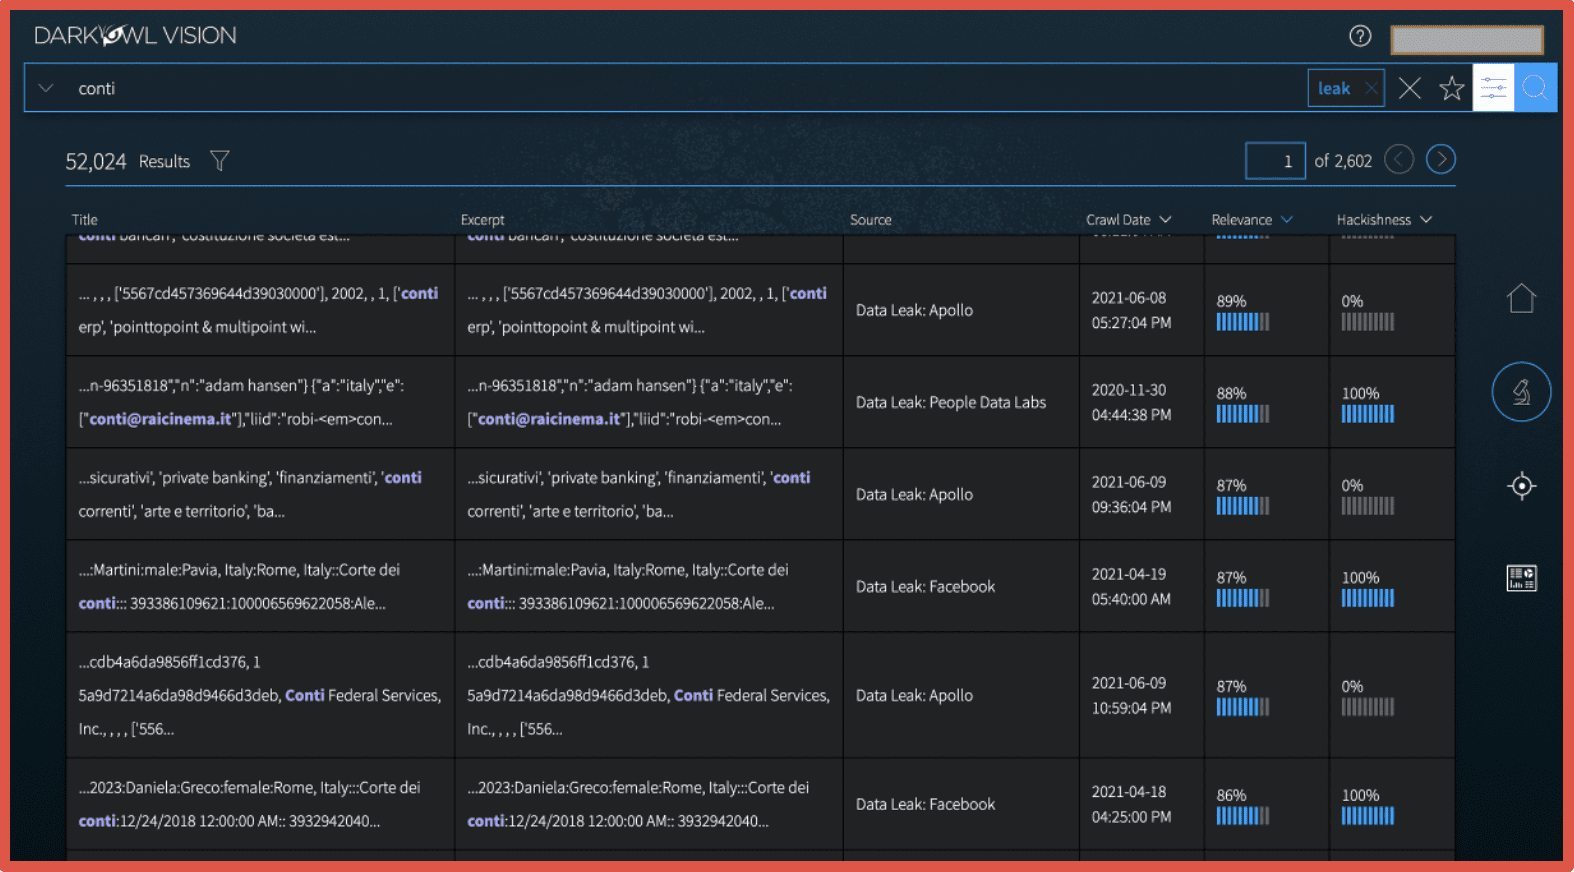Open the 'private banking' title entry
Screen dimensions: 1574x872
pyautogui.click(x=260, y=494)
